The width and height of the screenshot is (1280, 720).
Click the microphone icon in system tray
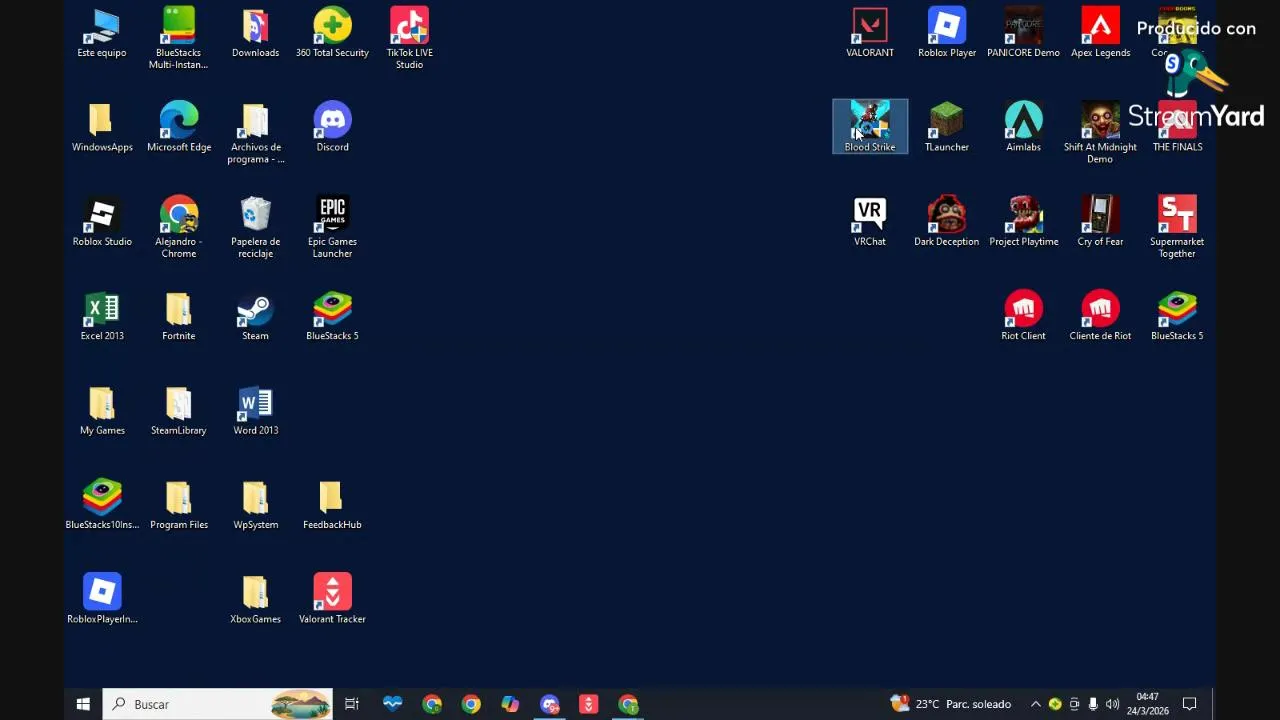click(1093, 704)
